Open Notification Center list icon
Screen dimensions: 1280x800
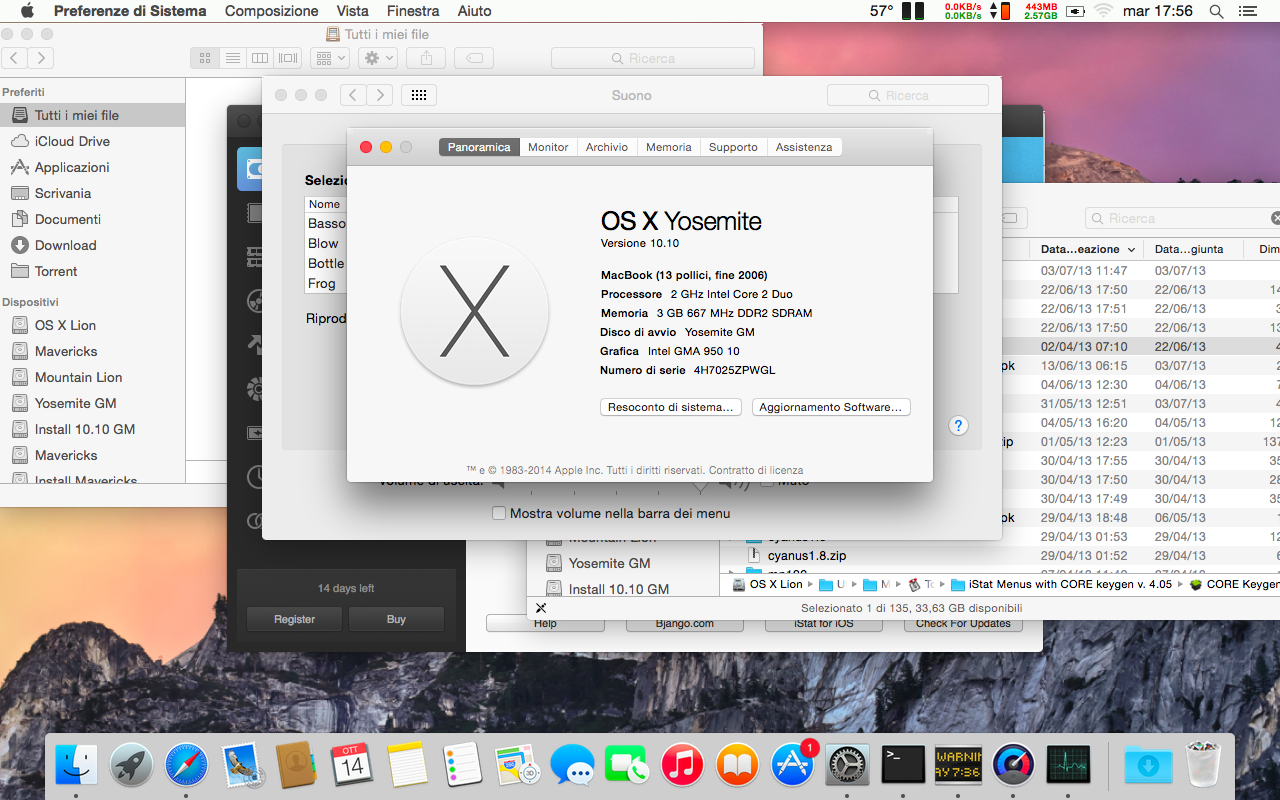pyautogui.click(x=1248, y=11)
